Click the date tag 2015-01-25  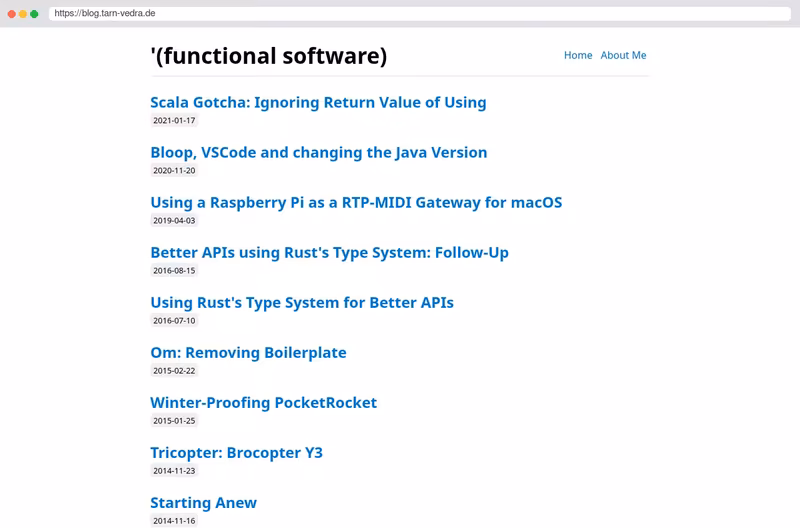[174, 420]
